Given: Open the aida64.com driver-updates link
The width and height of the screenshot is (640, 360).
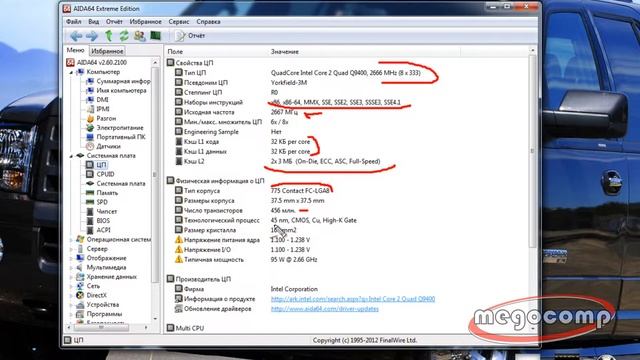Looking at the screenshot, I should pos(324,309).
